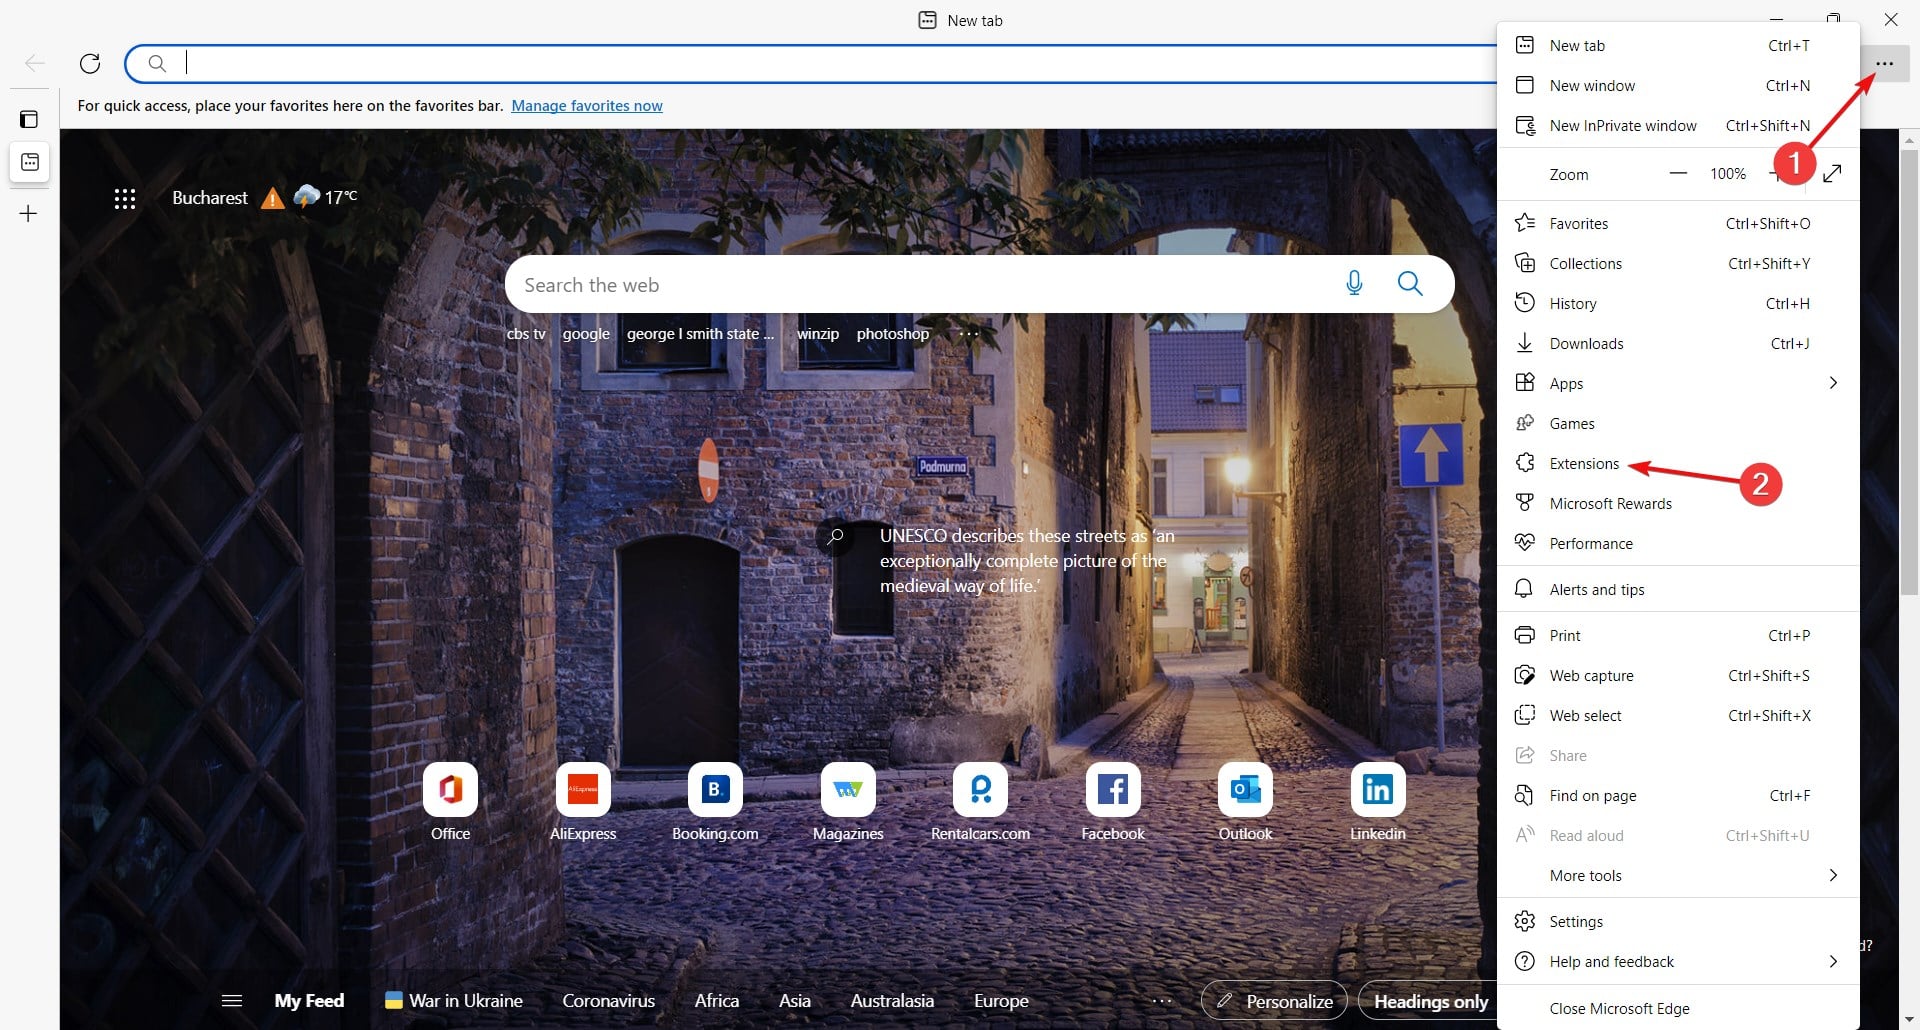
Task: Open the Outlook quick link
Action: coord(1245,802)
